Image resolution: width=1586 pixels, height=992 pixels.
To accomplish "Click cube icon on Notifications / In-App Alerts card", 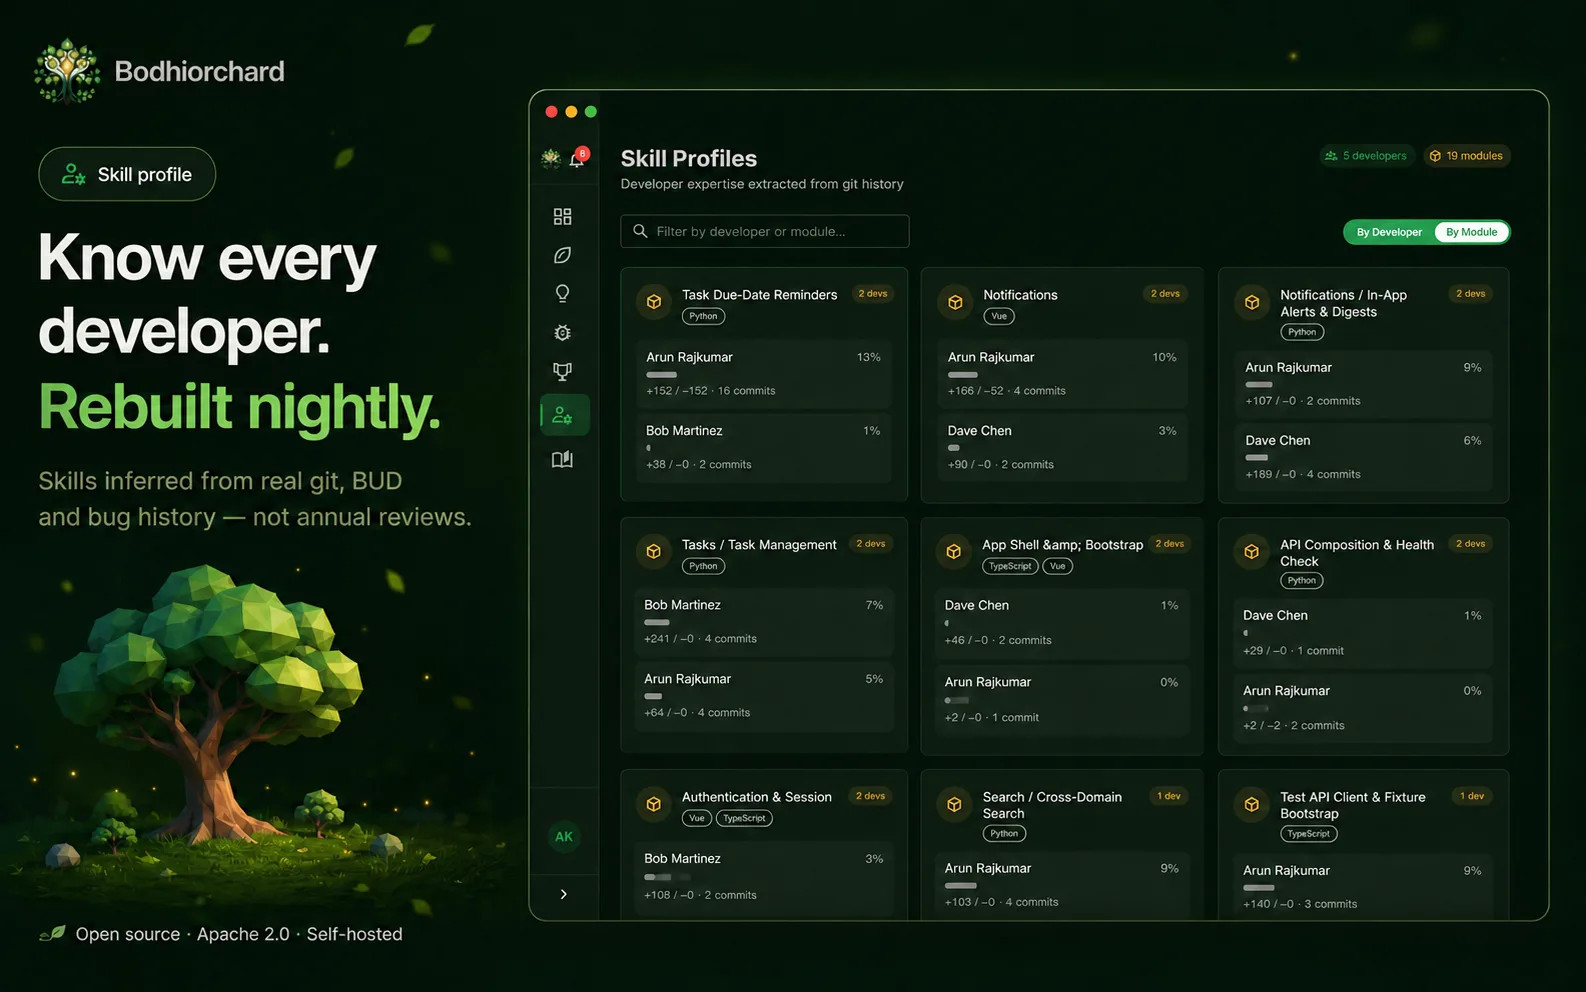I will pos(1252,302).
